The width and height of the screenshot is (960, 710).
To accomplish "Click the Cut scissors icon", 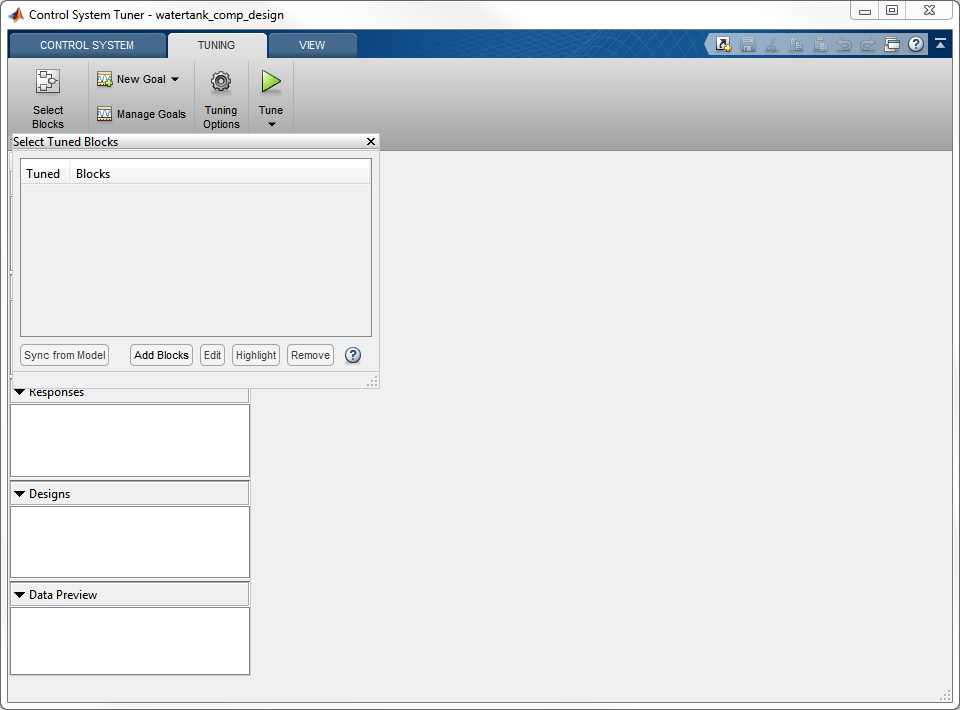I will 772,44.
